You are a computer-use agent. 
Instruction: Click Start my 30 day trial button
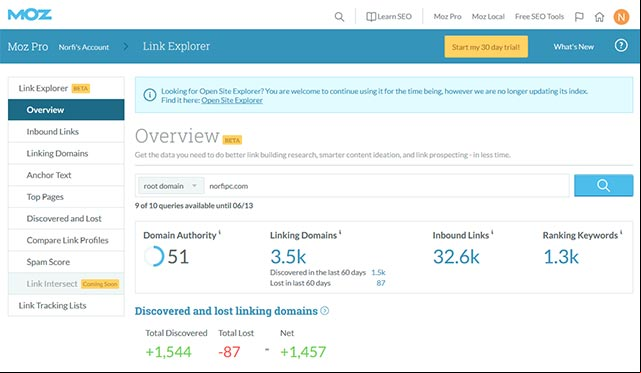(x=486, y=47)
